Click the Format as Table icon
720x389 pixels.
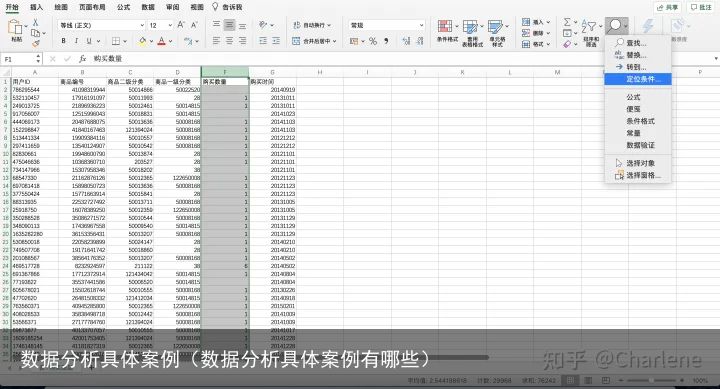point(470,27)
